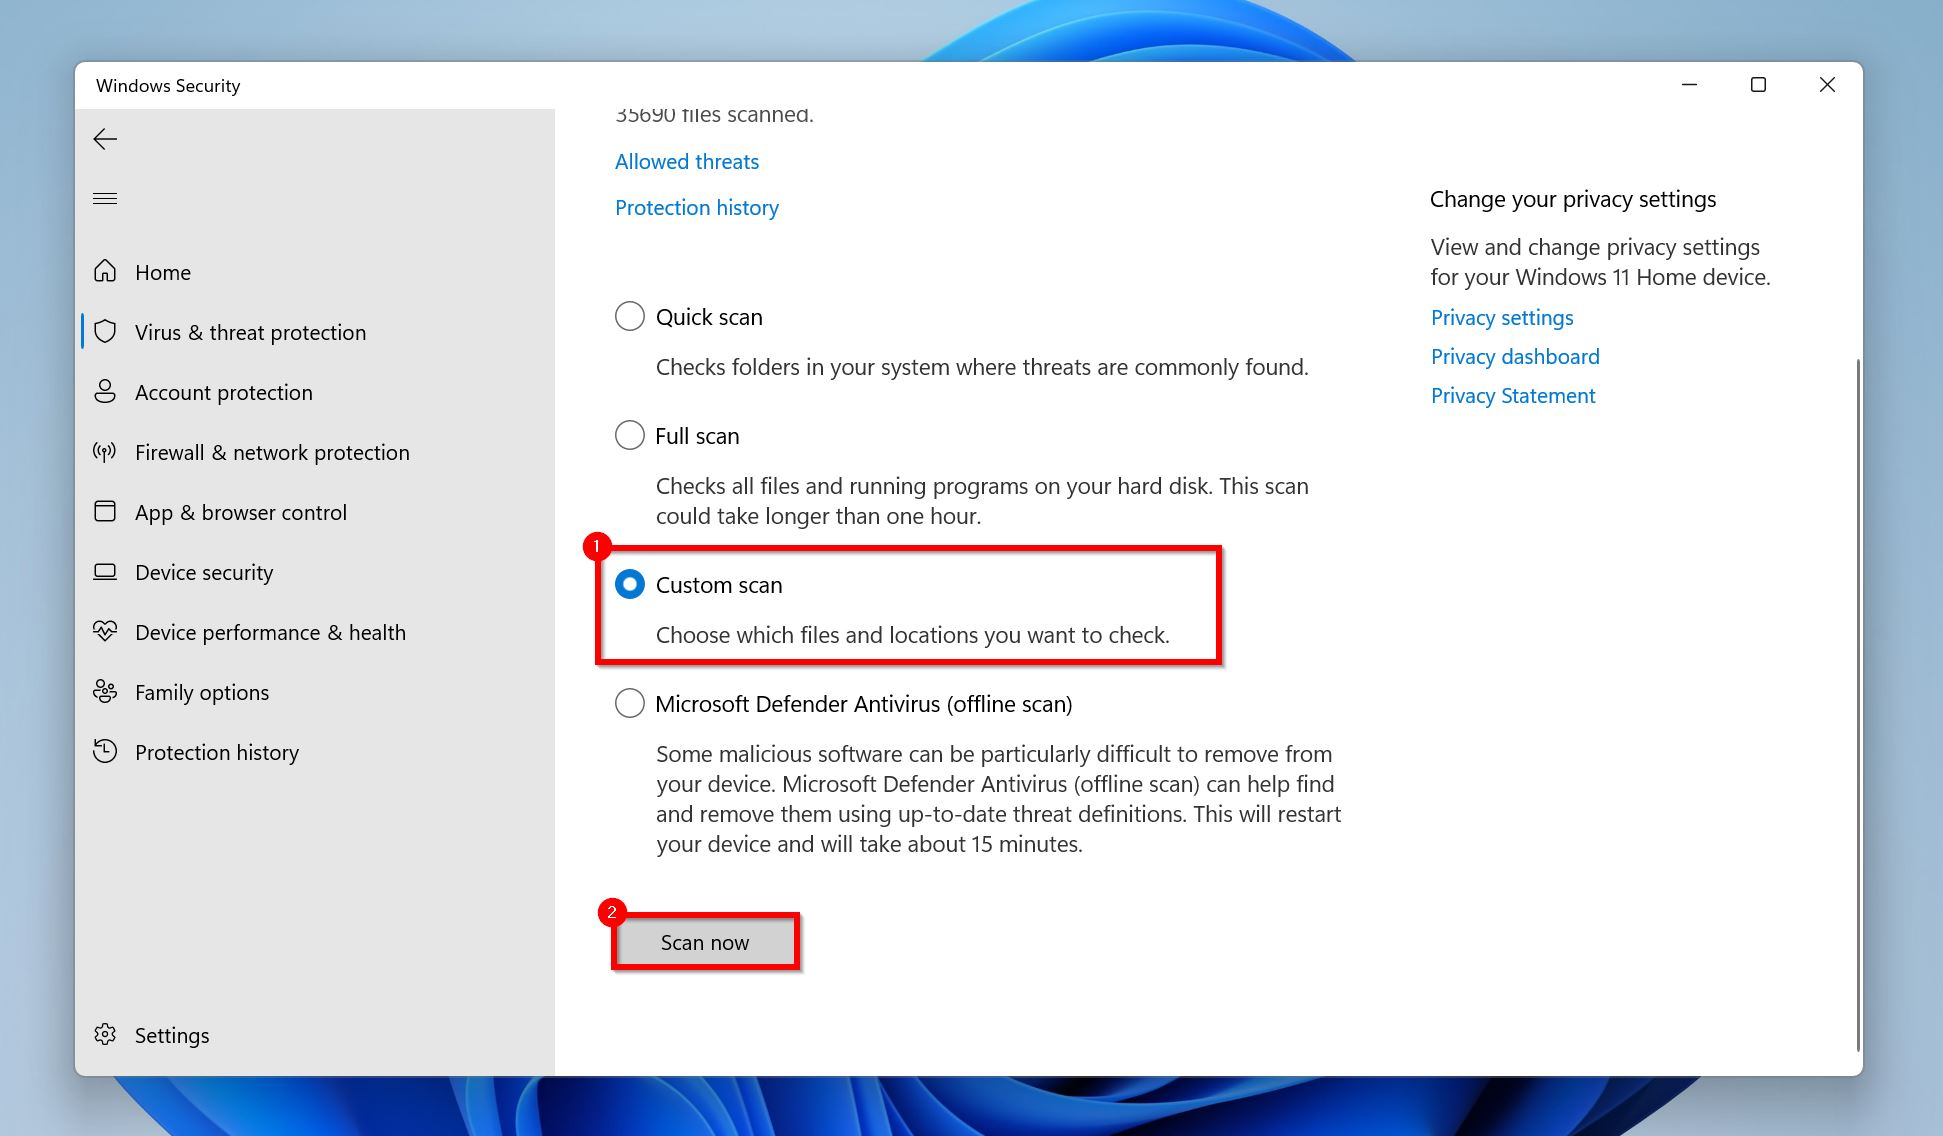Open Firewall & network protection icon

105,452
